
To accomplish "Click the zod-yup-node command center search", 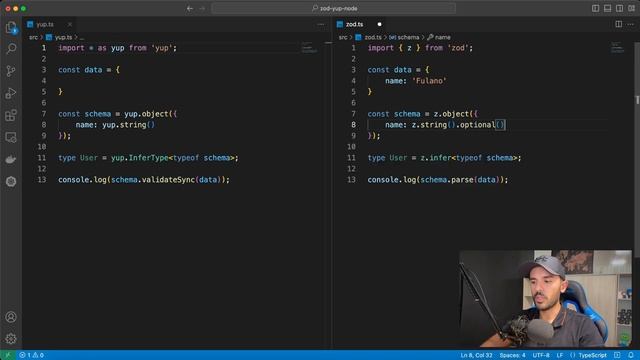I will pos(333,8).
